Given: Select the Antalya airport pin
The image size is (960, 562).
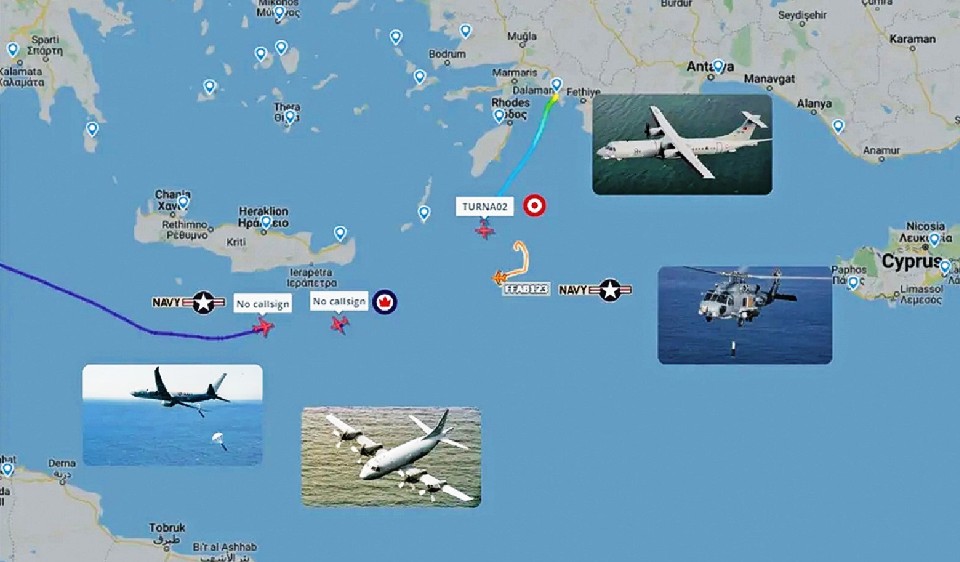Looking at the screenshot, I should (x=718, y=66).
